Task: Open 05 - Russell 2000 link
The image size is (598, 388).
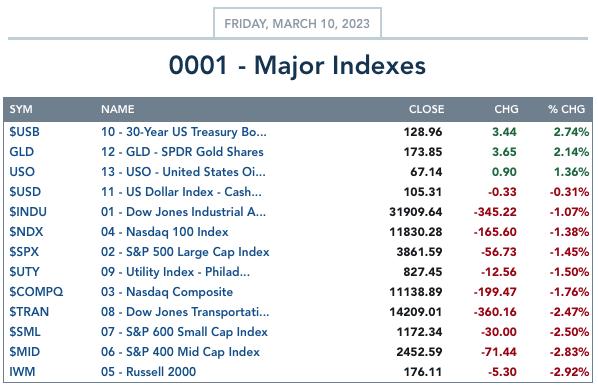Action: [x=149, y=372]
